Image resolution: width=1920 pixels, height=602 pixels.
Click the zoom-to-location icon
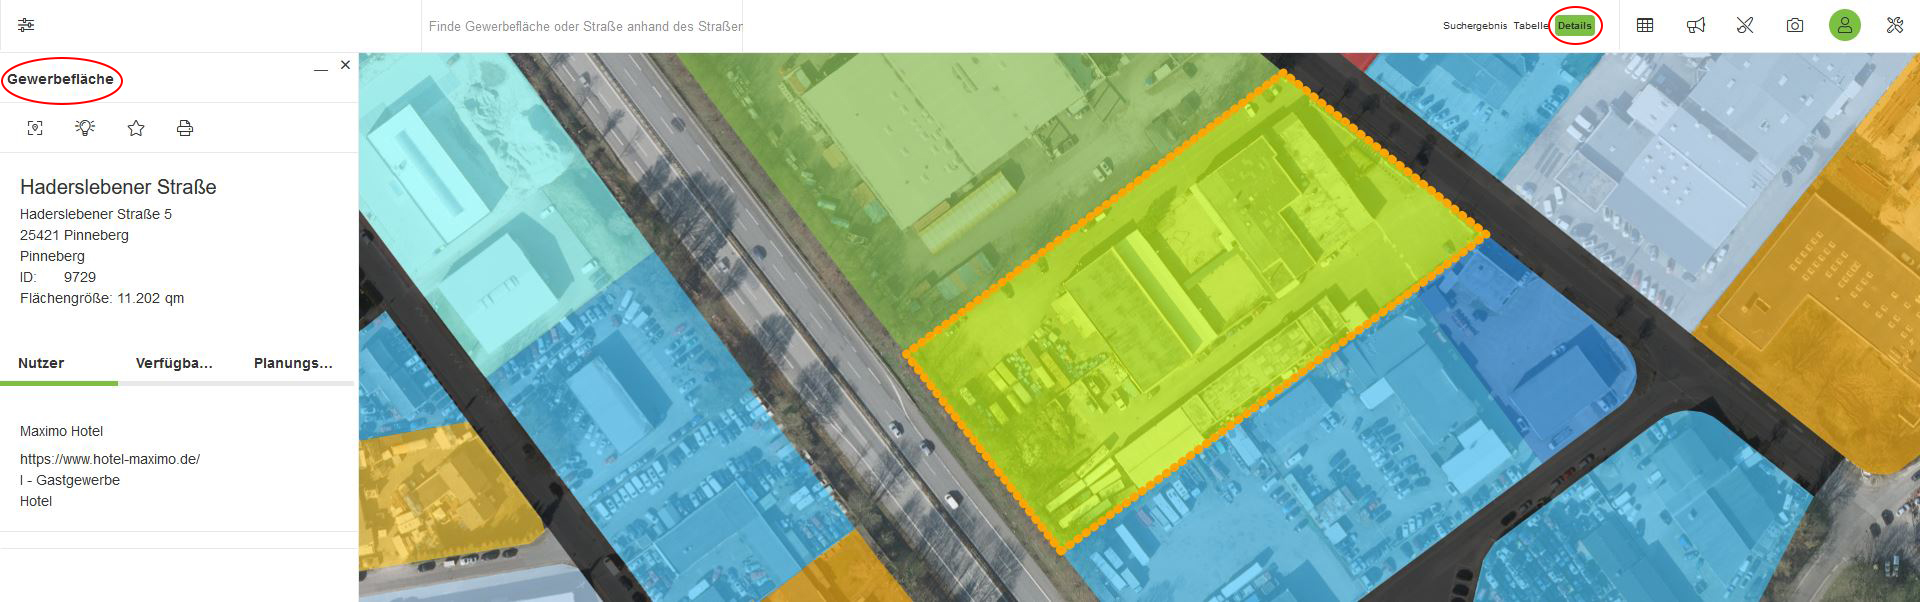tap(35, 128)
